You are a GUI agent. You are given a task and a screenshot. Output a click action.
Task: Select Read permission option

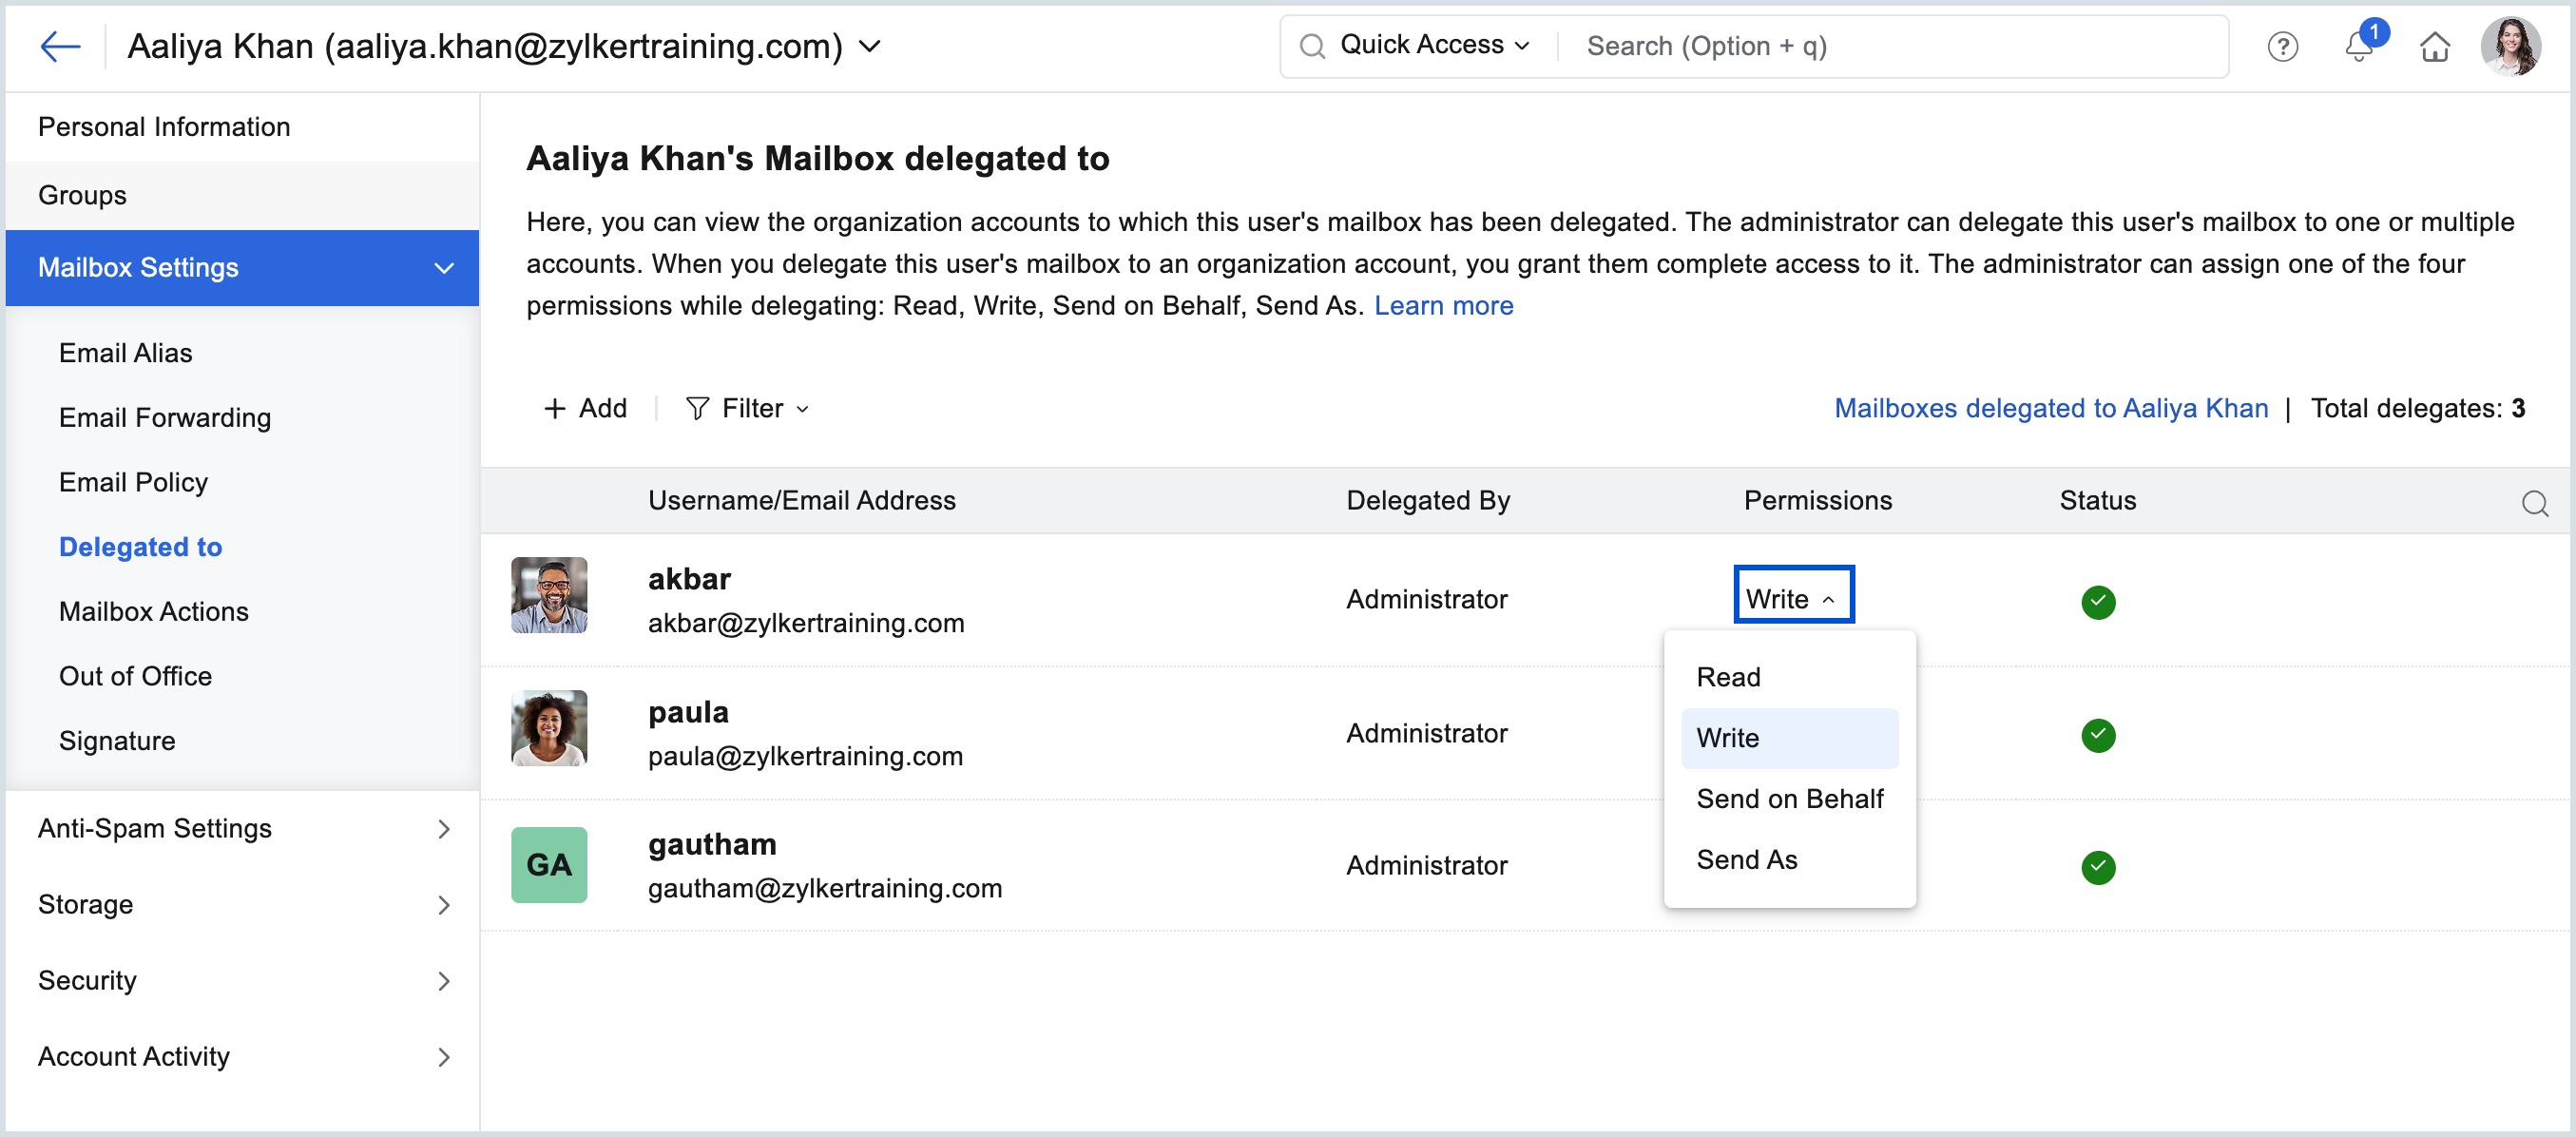tap(1728, 677)
